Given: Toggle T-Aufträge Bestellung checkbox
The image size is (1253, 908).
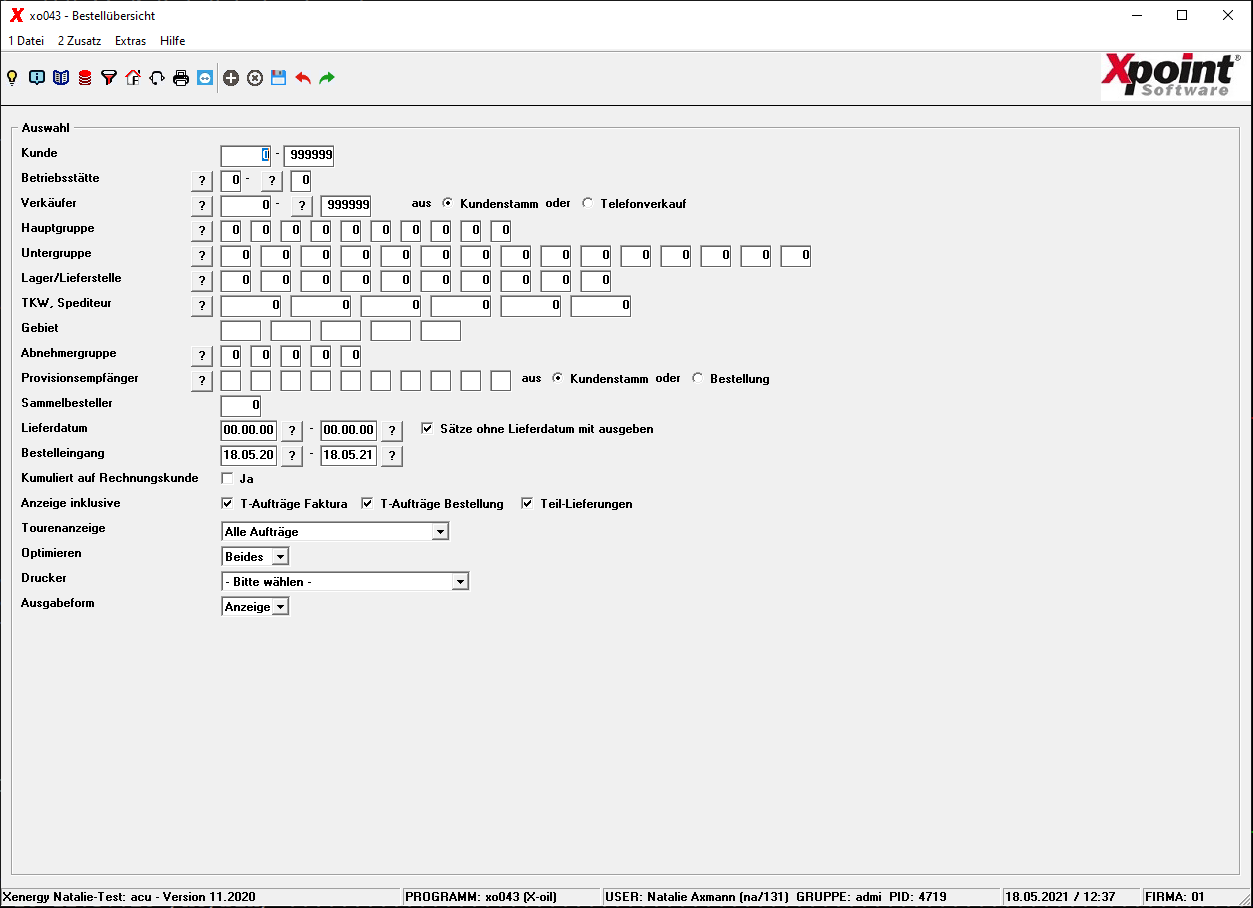Looking at the screenshot, I should tap(367, 503).
